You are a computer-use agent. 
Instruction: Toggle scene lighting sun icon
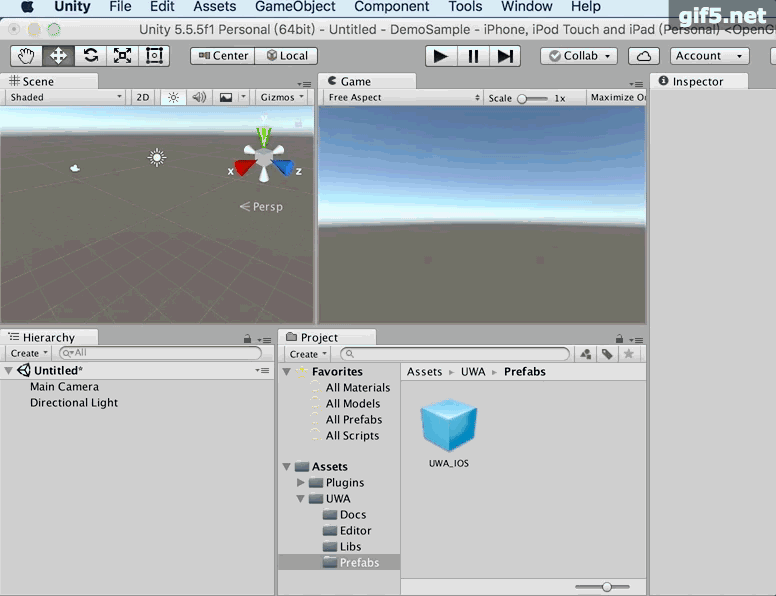(x=173, y=97)
